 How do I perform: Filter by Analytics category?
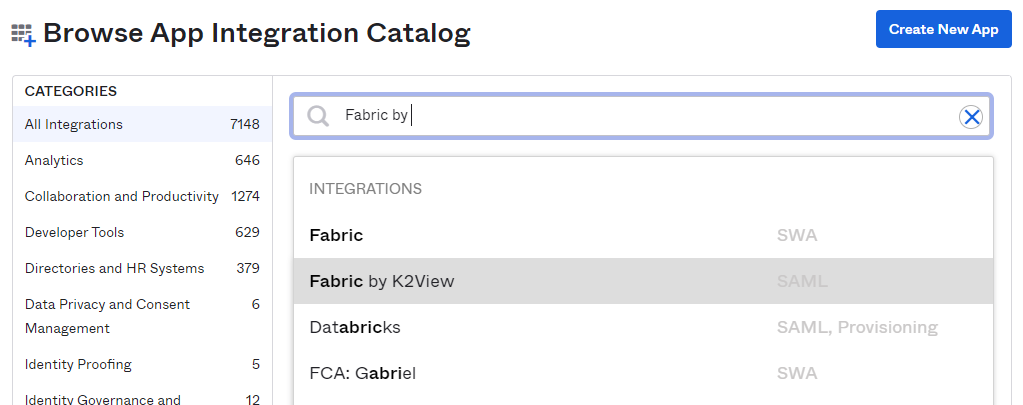coord(54,161)
